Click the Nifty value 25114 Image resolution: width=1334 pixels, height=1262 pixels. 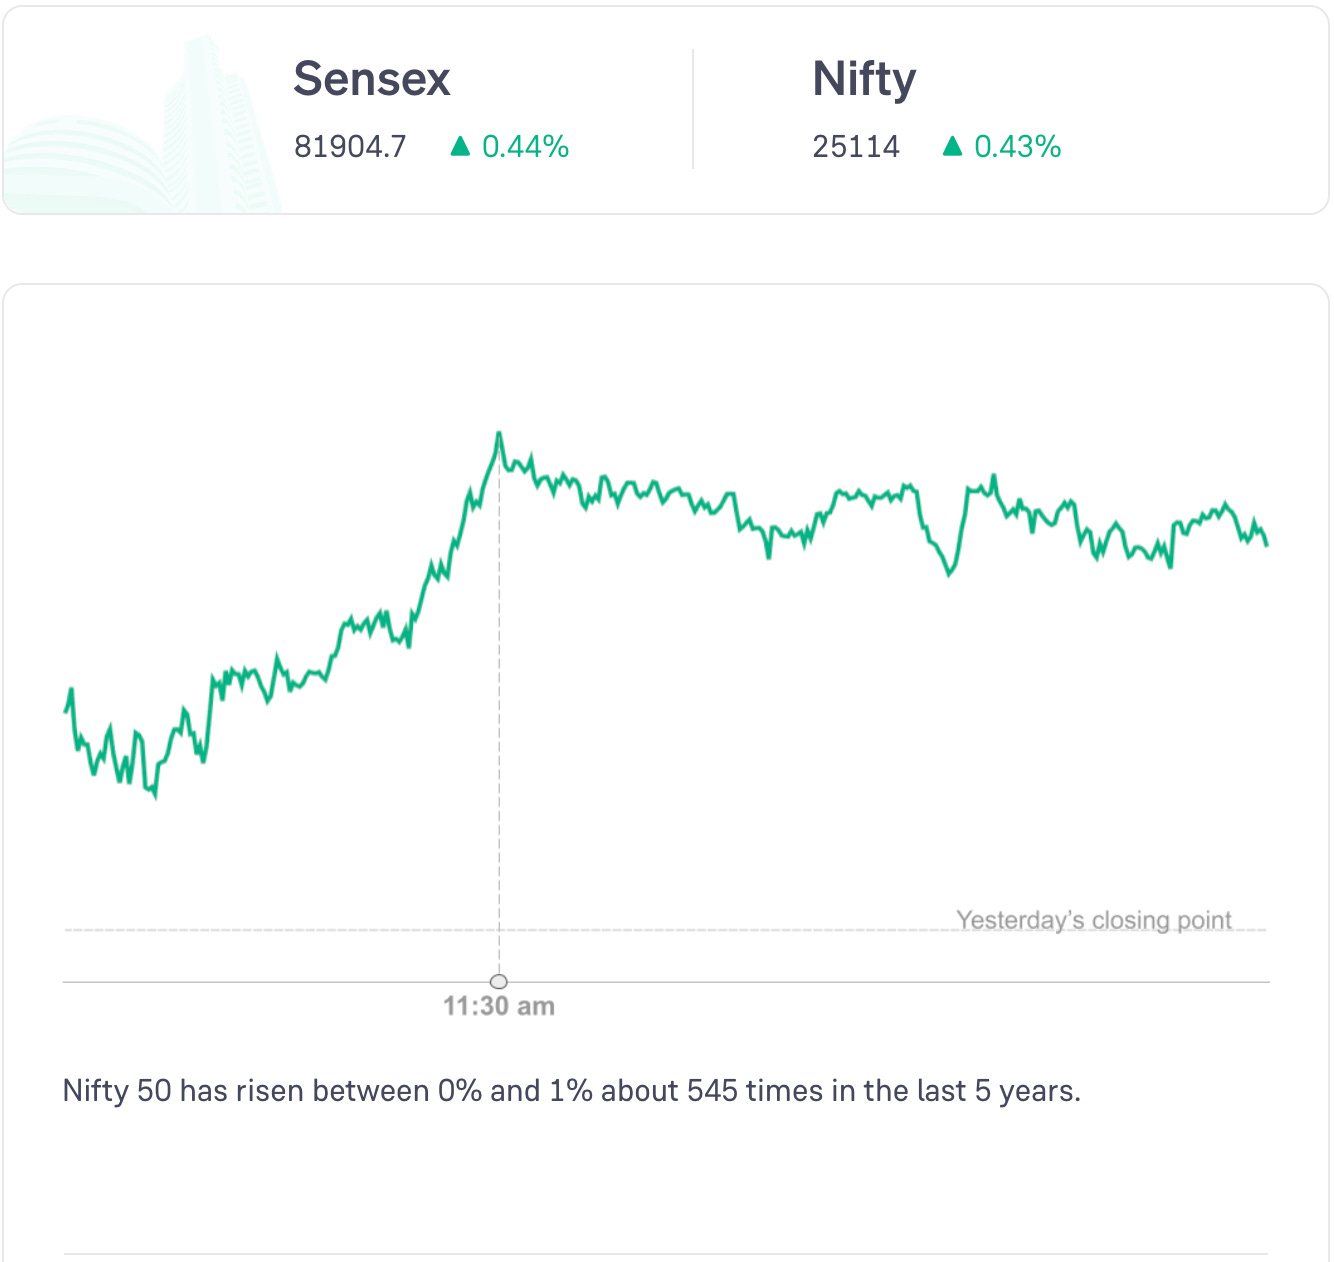point(856,147)
